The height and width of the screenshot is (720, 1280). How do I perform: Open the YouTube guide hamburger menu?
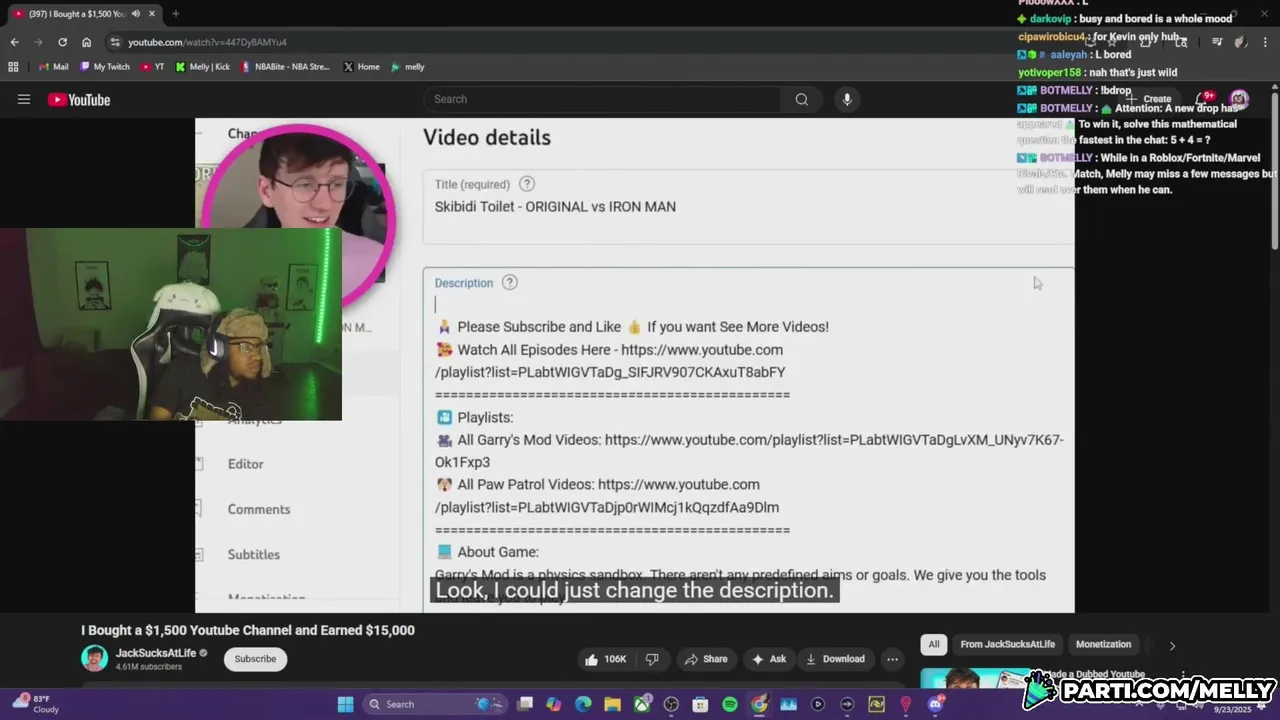click(24, 99)
